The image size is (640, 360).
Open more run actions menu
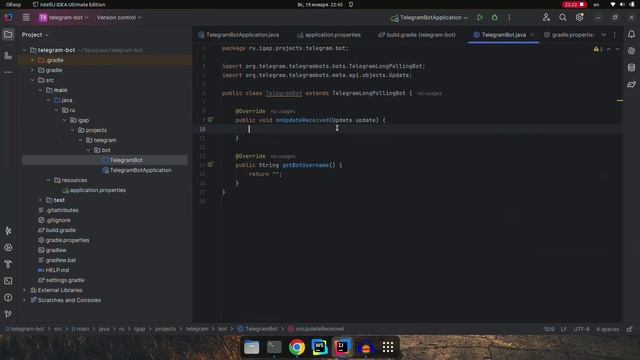coord(509,18)
